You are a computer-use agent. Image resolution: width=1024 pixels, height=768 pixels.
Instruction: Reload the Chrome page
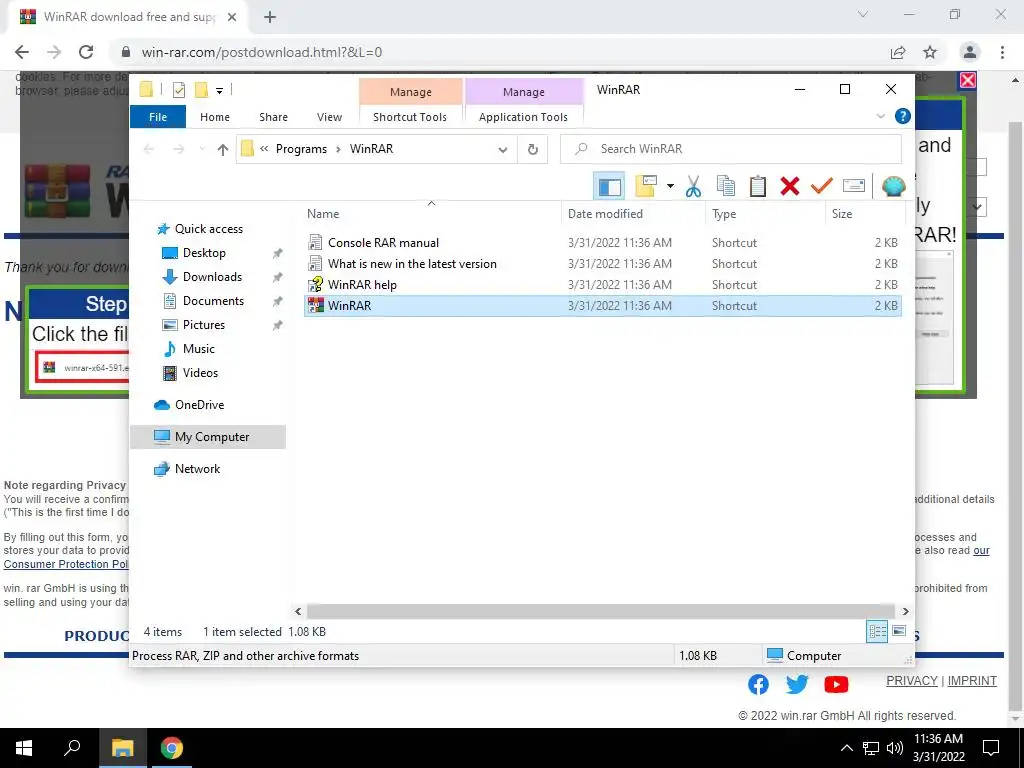pos(86,52)
